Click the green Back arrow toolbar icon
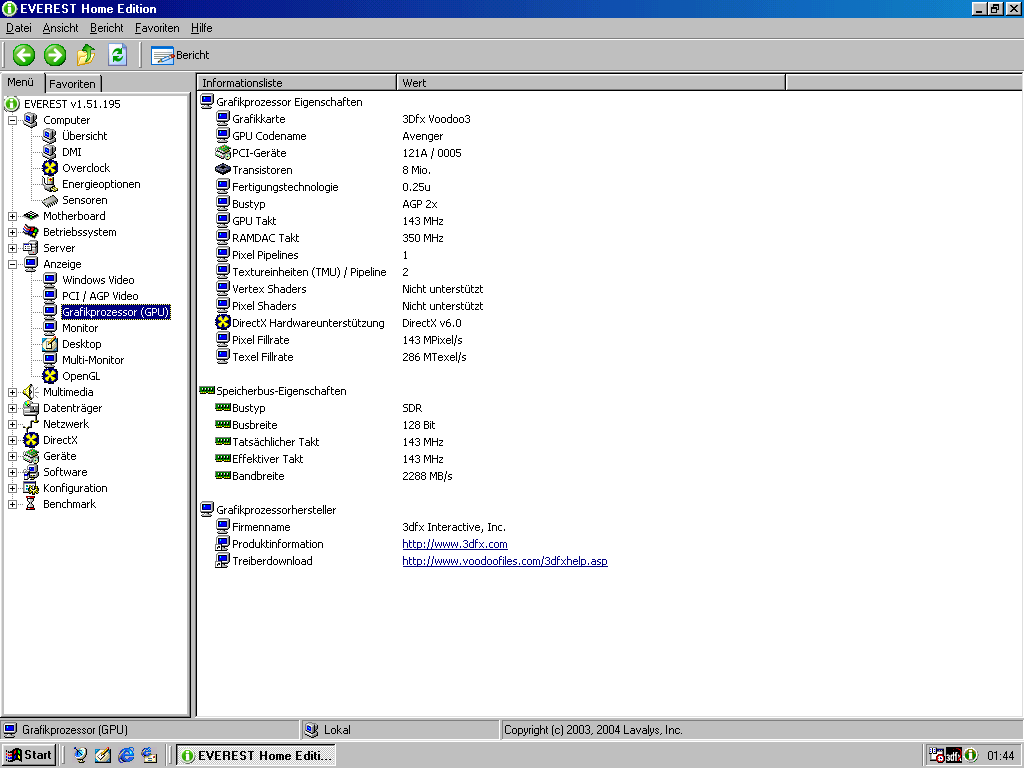The width and height of the screenshot is (1024, 768). coord(24,55)
